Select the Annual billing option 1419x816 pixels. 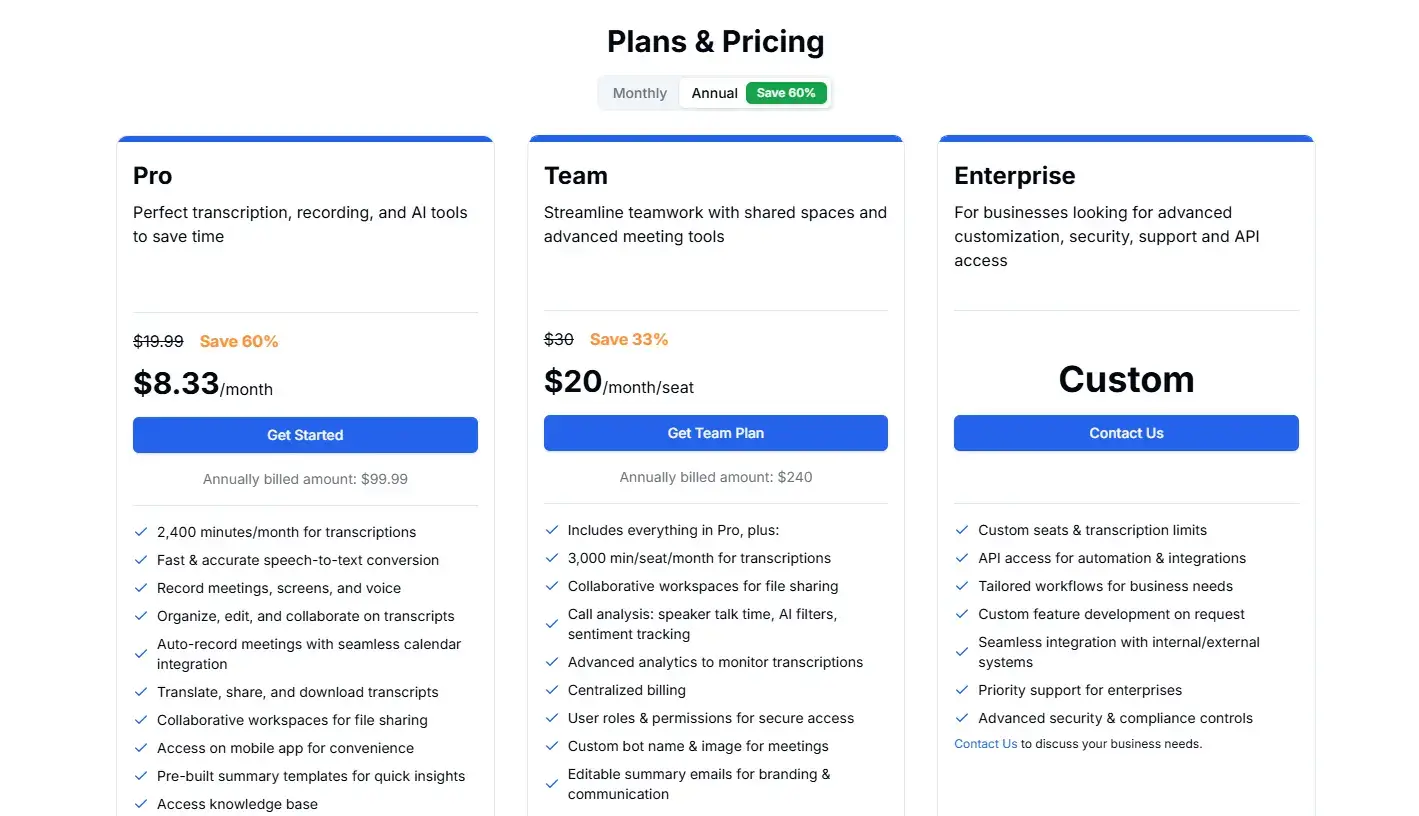point(713,92)
